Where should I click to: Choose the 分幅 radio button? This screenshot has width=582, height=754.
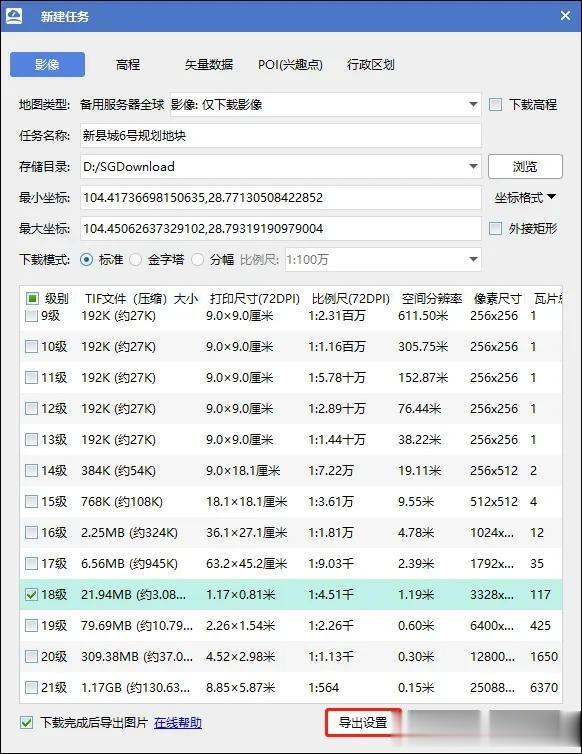point(198,260)
